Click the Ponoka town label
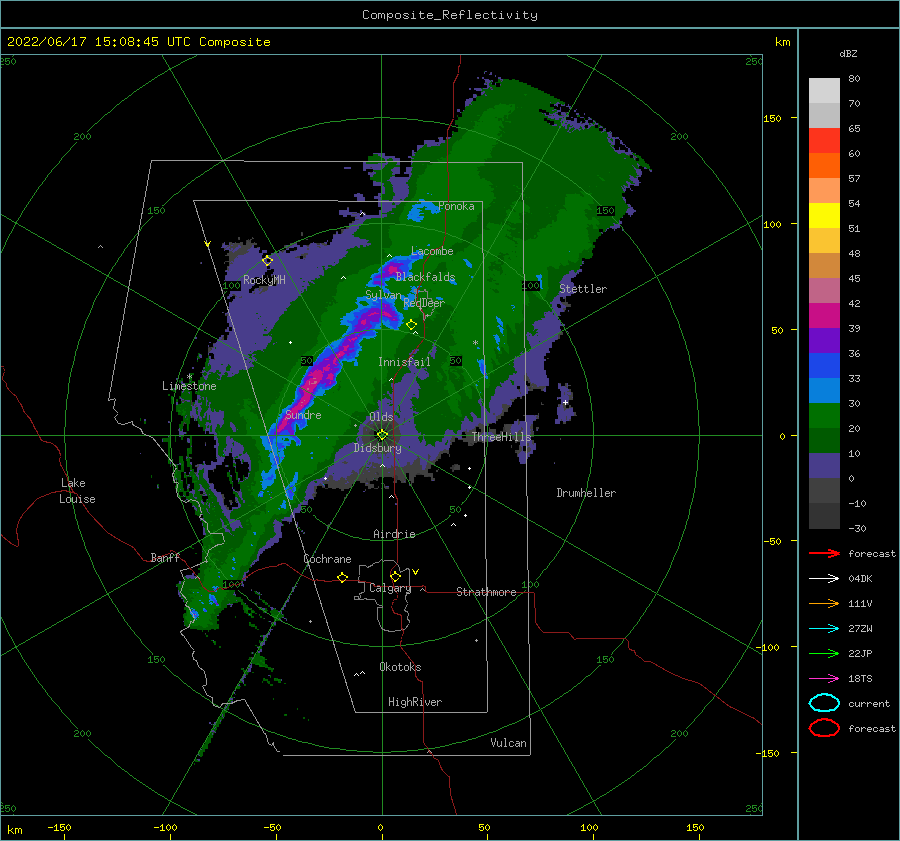The height and width of the screenshot is (841, 900). (456, 206)
